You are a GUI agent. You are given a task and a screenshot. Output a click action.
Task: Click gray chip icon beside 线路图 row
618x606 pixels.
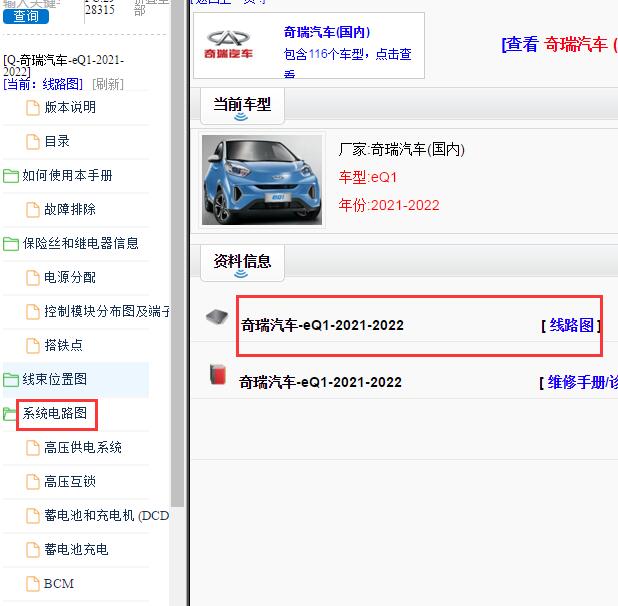point(217,317)
